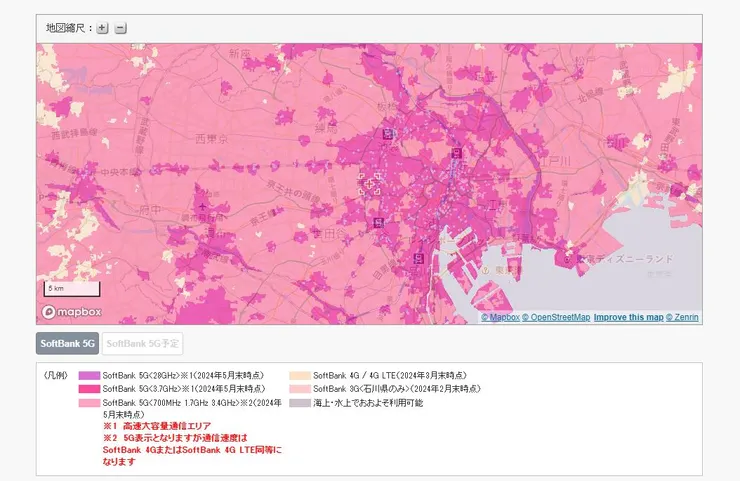This screenshot has width=740, height=481.
Task: Click the 練馬 label on the map
Action: (x=326, y=128)
